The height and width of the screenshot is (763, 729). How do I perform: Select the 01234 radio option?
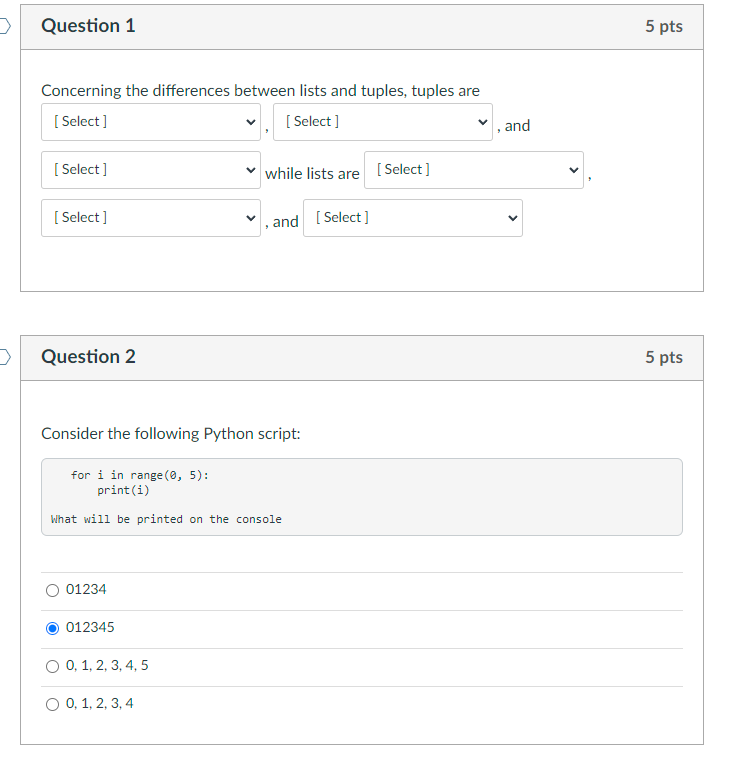click(53, 590)
